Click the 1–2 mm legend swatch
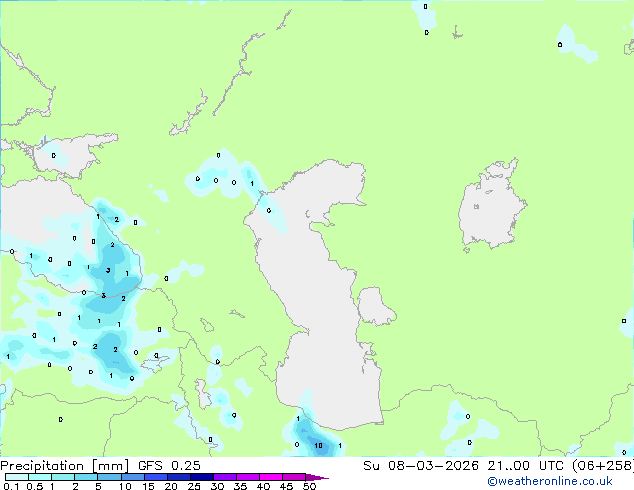Image resolution: width=634 pixels, height=490 pixels. pyautogui.click(x=63, y=477)
